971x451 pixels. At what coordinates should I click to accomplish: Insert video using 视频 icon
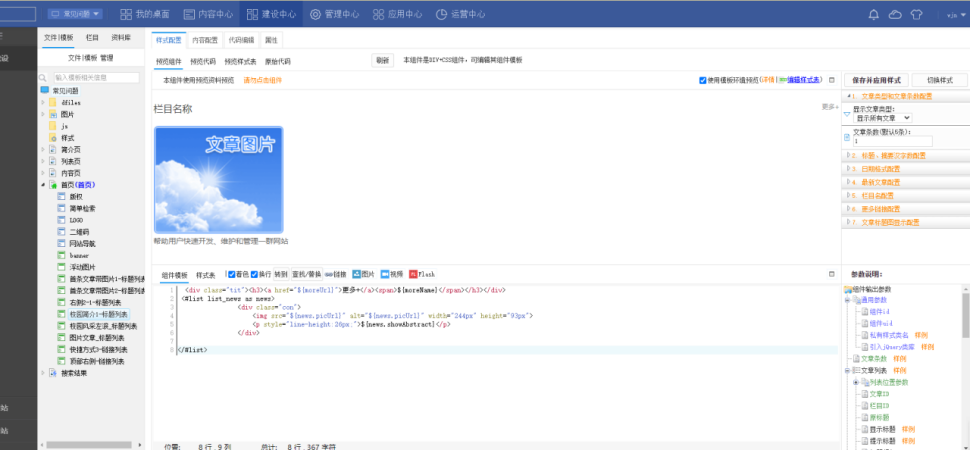click(x=392, y=274)
